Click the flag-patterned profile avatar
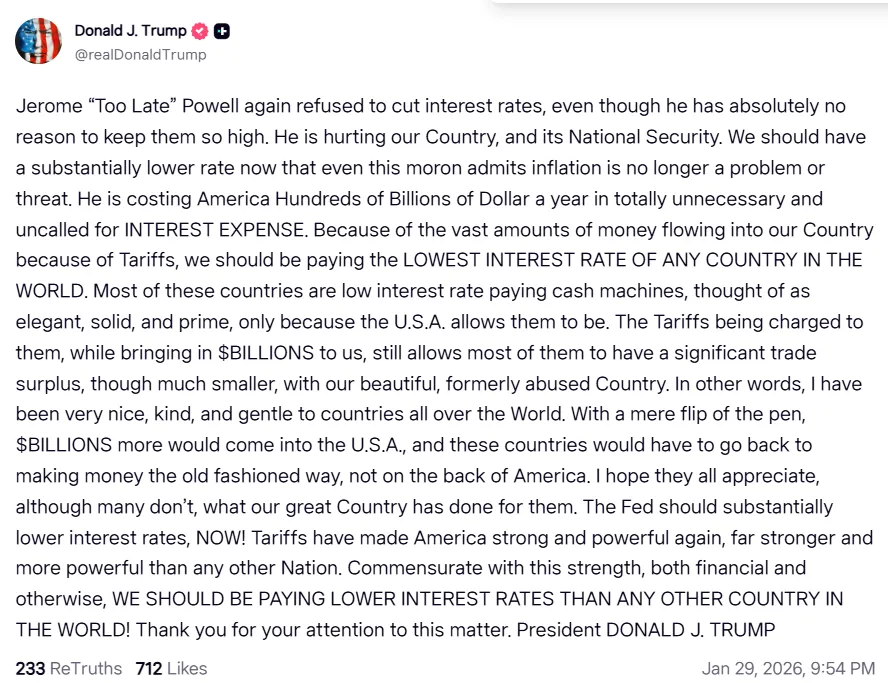Screen dimensions: 888x683 [38, 41]
